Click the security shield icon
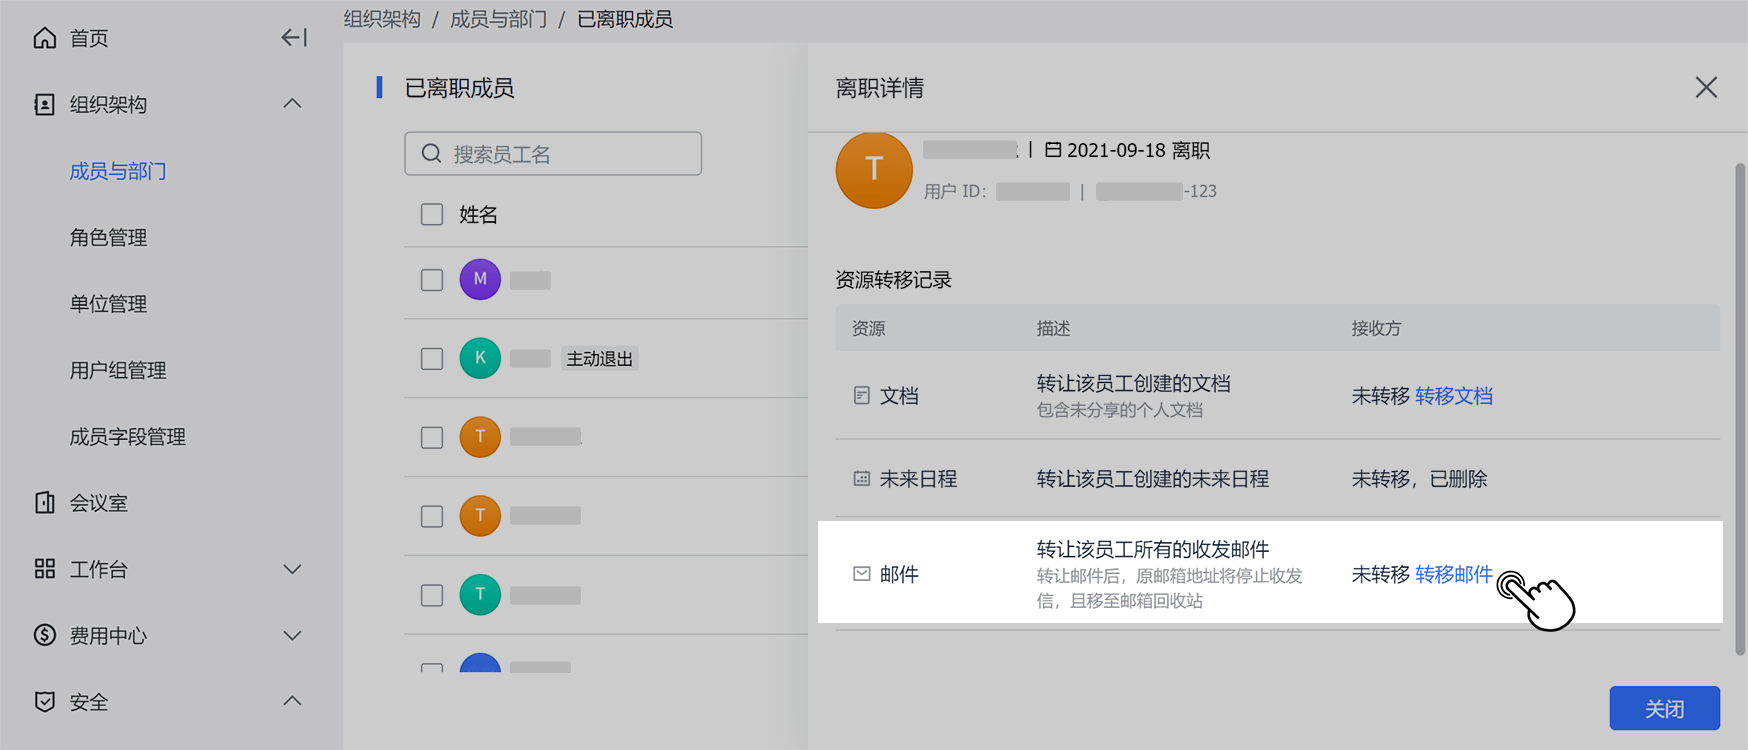The image size is (1748, 750). click(x=44, y=701)
